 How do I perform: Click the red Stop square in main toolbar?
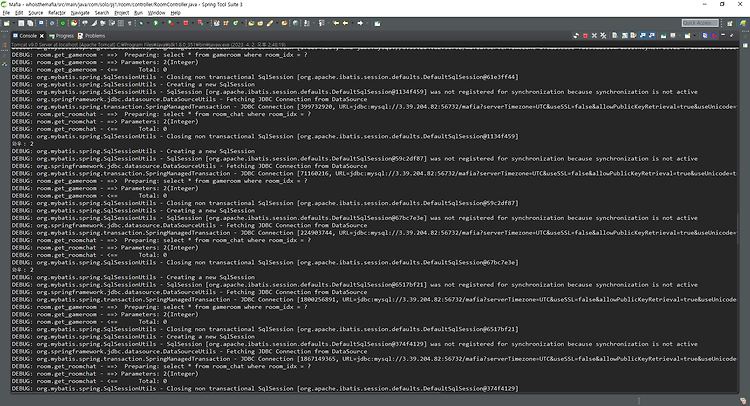pos(186,23)
